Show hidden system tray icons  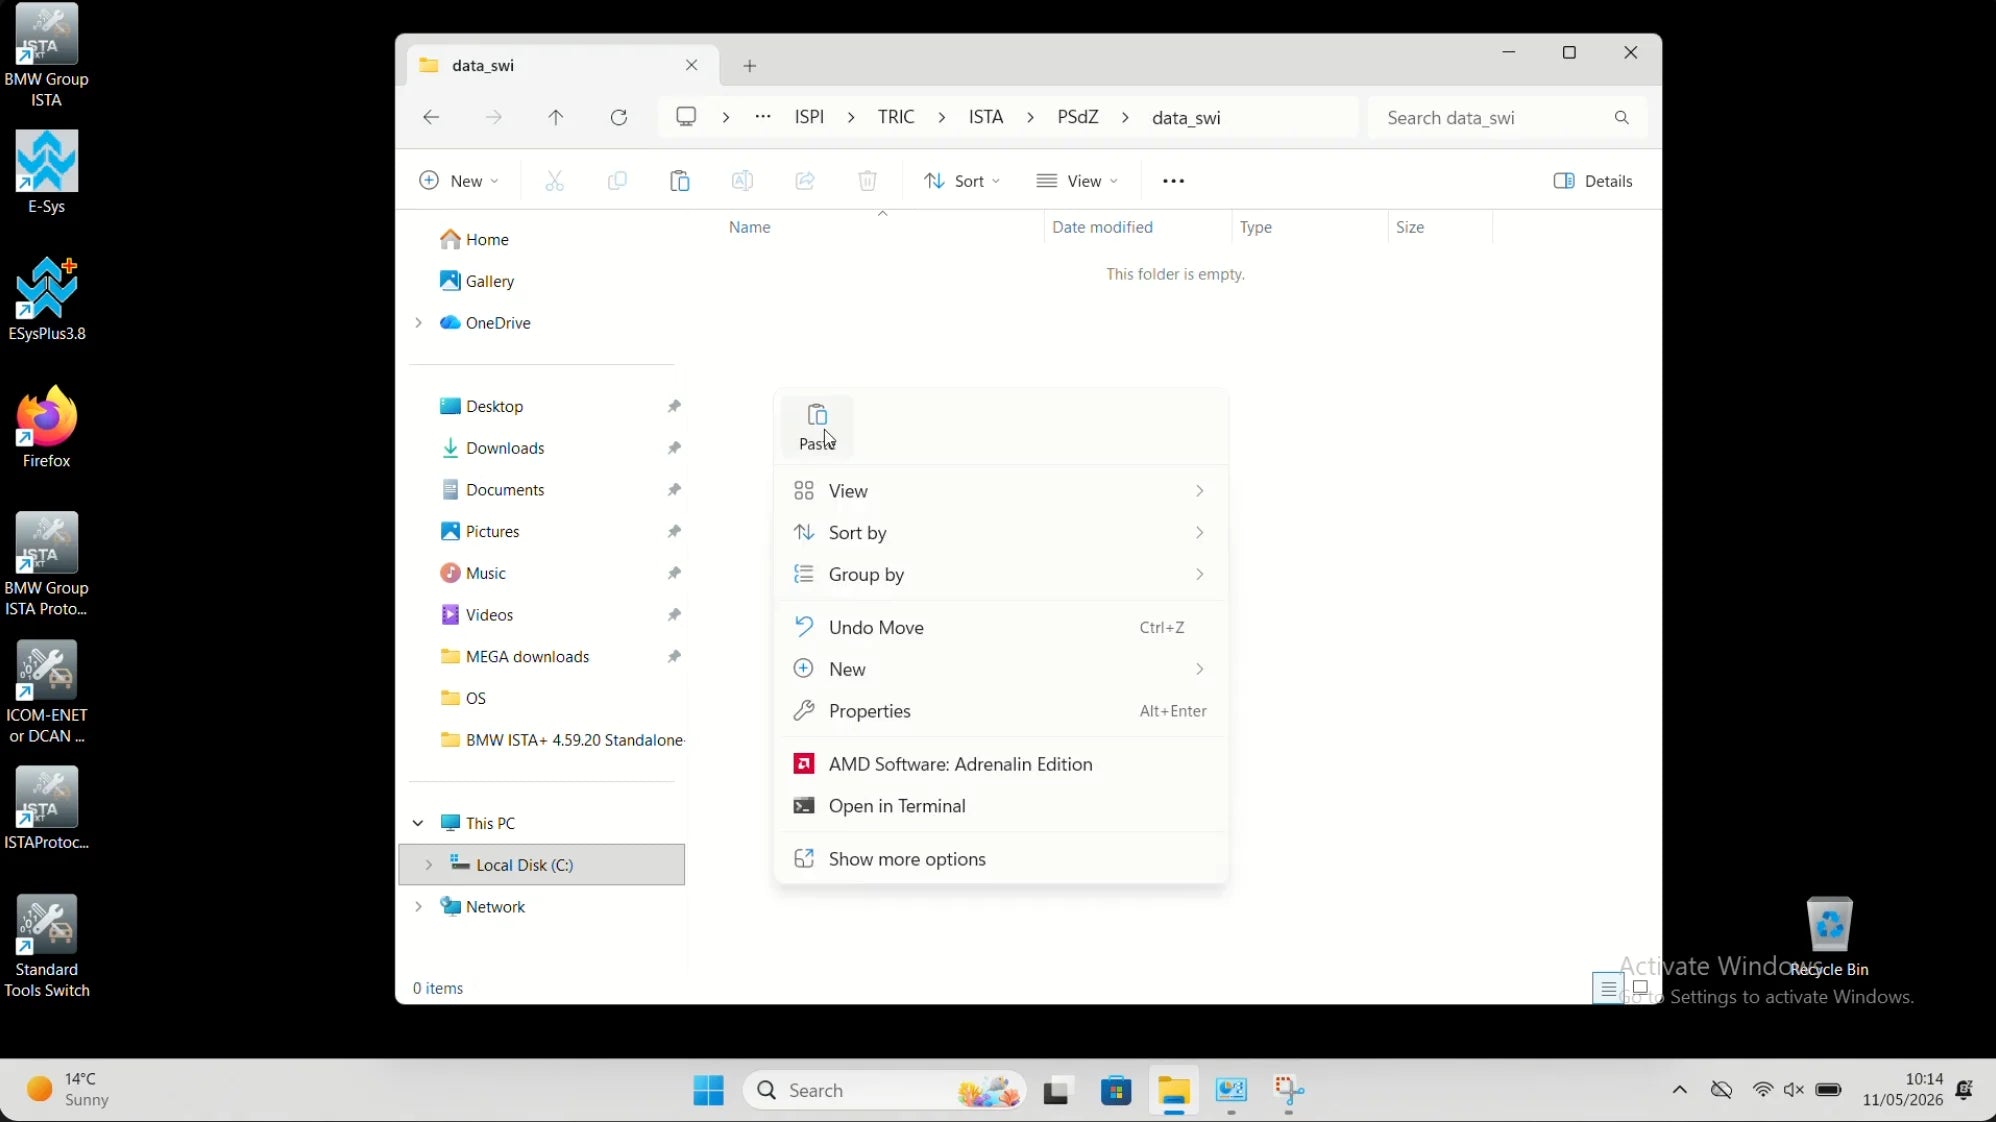pos(1680,1090)
